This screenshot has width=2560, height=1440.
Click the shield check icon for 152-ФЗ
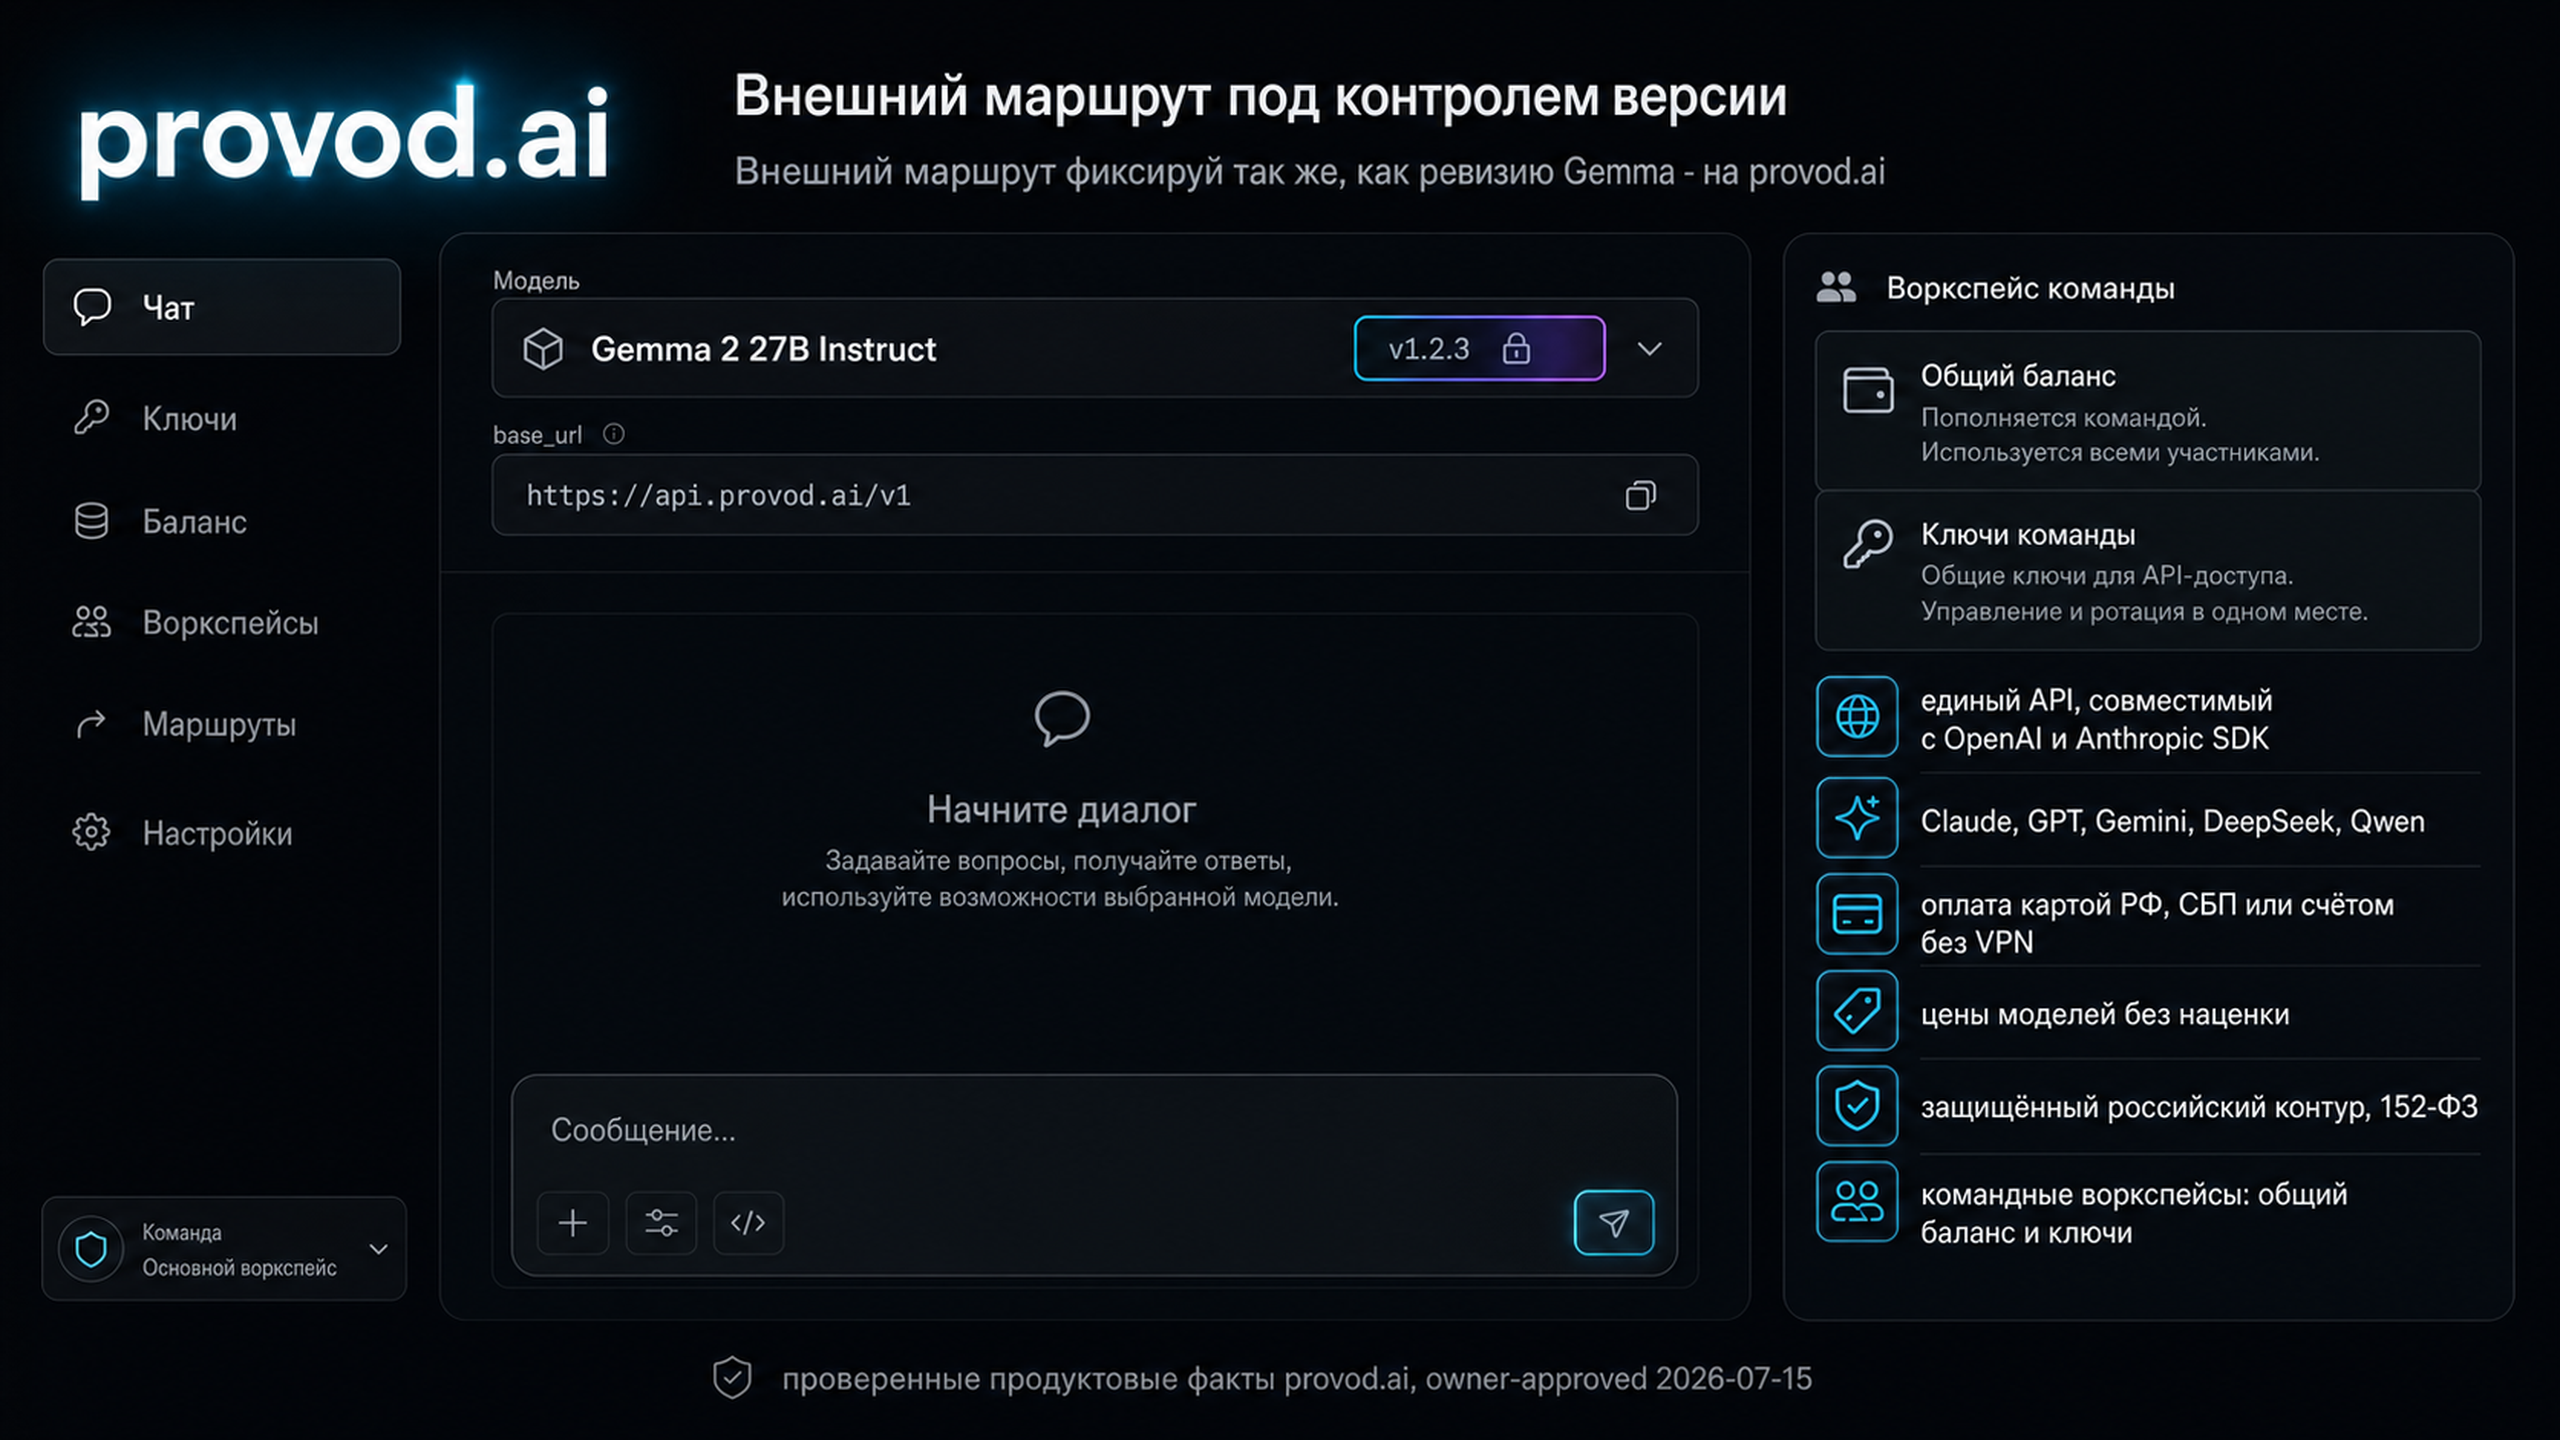(x=1857, y=1106)
